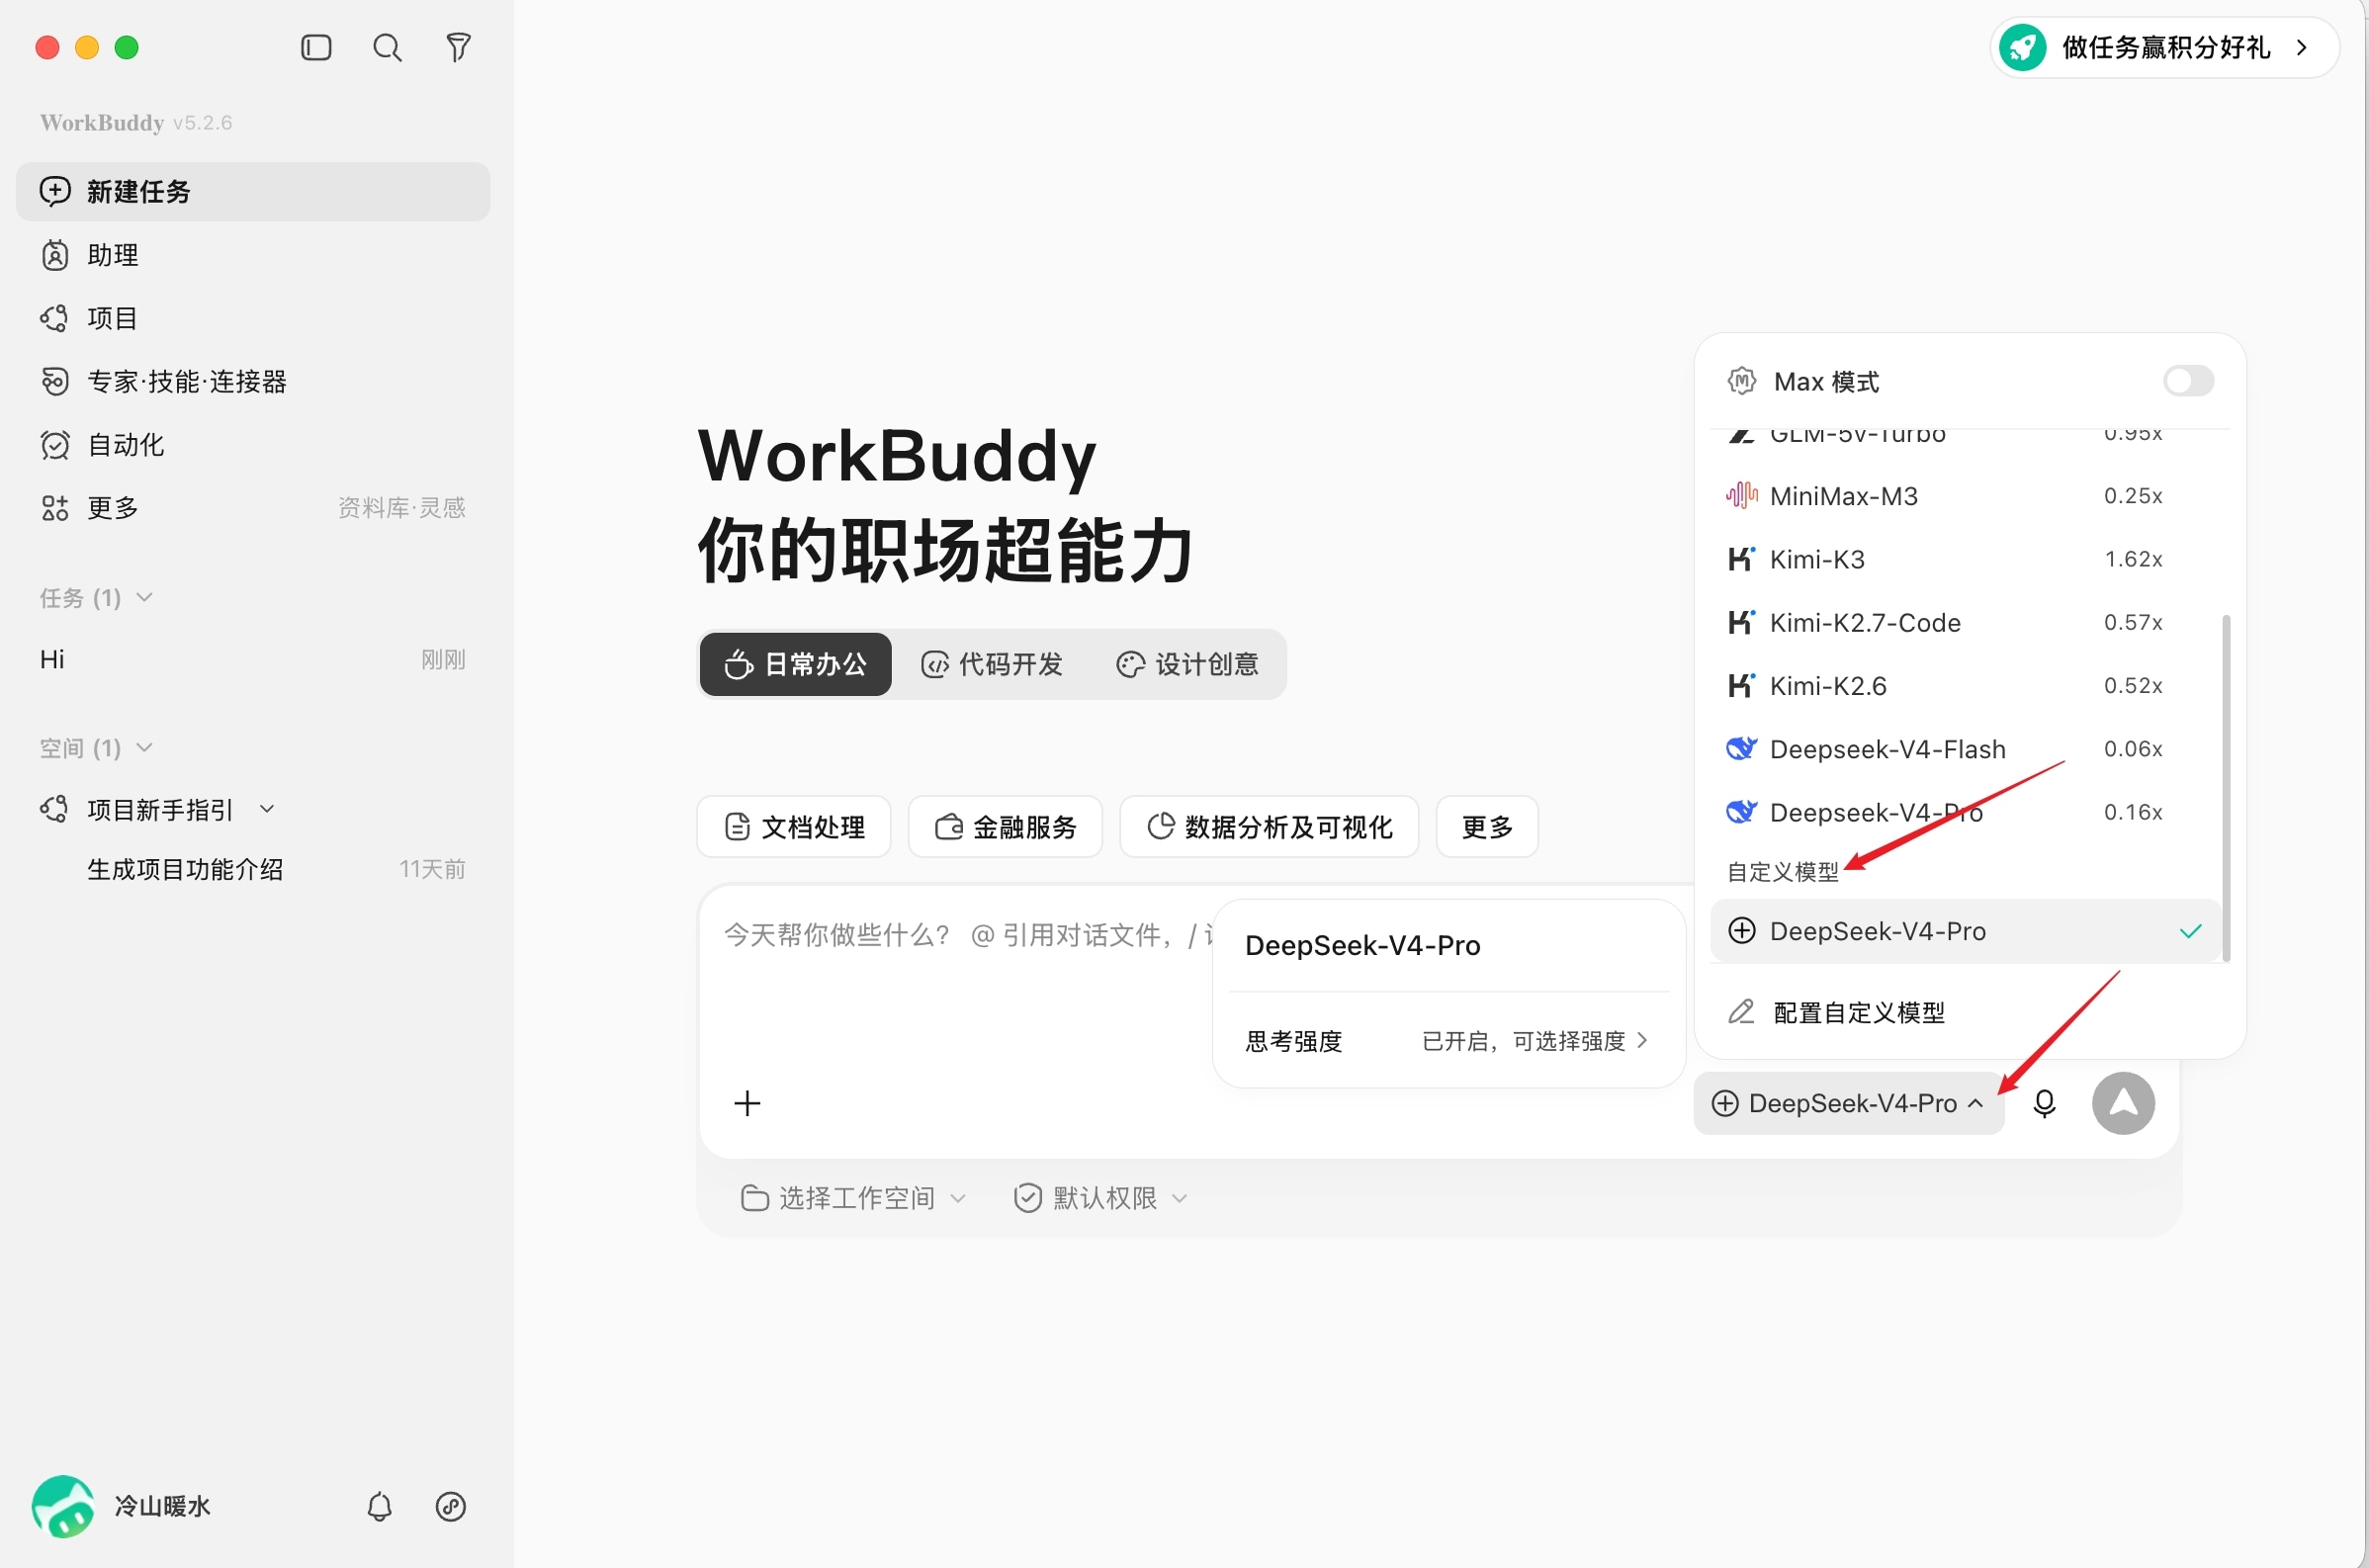Open 专家·技能·连接器 in sidebar

[x=253, y=381]
